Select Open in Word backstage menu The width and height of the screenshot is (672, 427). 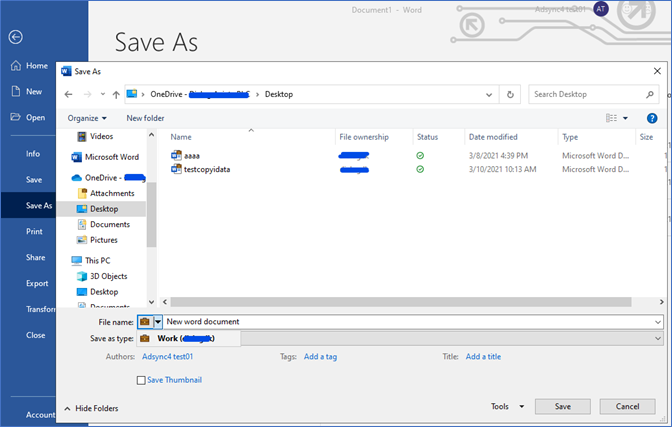pos(28,117)
